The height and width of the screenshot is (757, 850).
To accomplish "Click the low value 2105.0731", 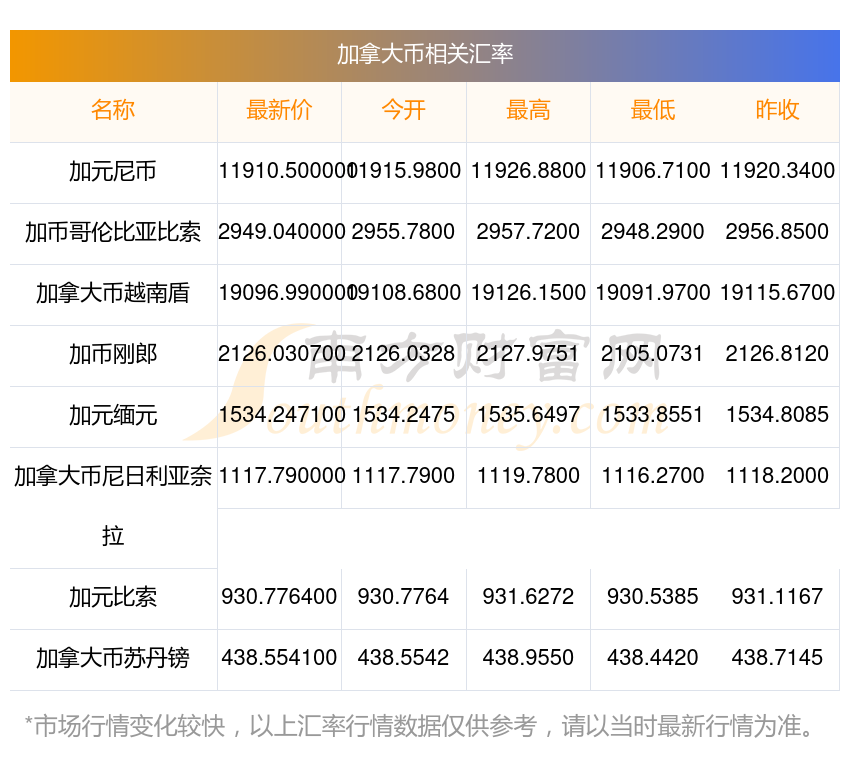I will pyautogui.click(x=653, y=354).
